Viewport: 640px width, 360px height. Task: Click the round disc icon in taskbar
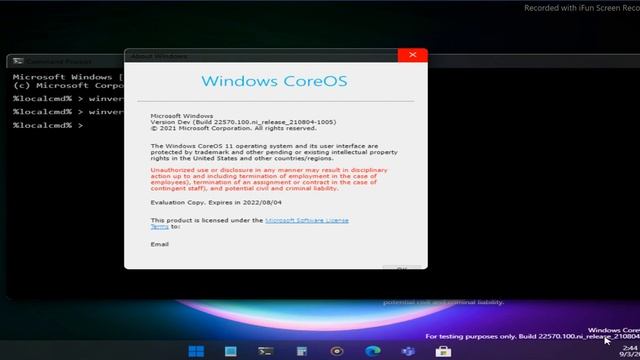click(337, 351)
